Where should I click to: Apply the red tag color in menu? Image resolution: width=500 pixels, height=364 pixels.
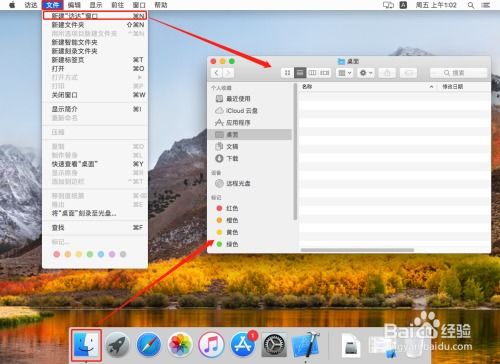coord(57,254)
